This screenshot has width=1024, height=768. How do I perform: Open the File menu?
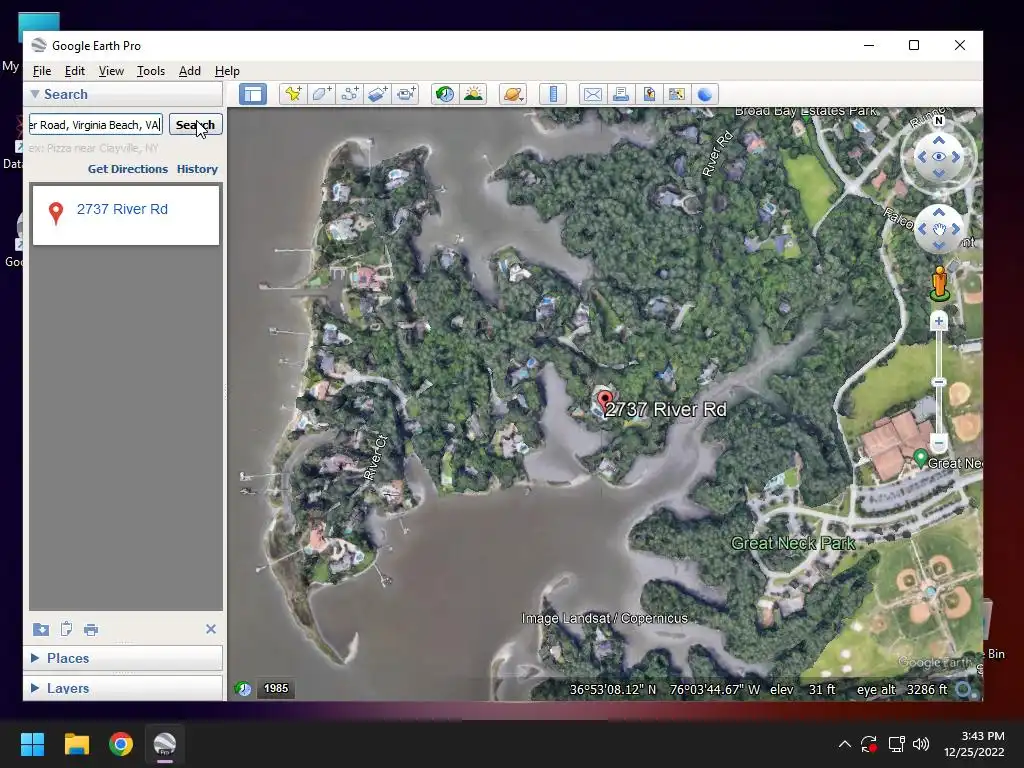tap(42, 71)
